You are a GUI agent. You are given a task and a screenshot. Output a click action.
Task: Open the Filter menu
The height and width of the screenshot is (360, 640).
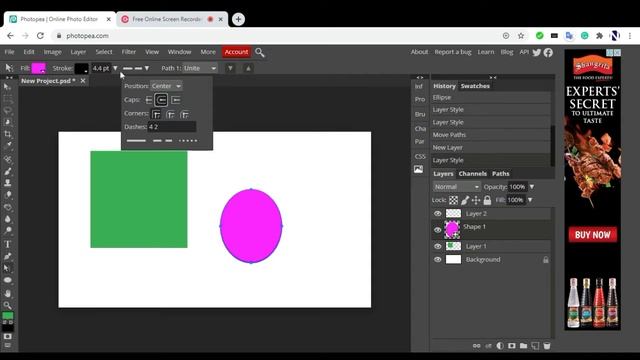click(129, 52)
